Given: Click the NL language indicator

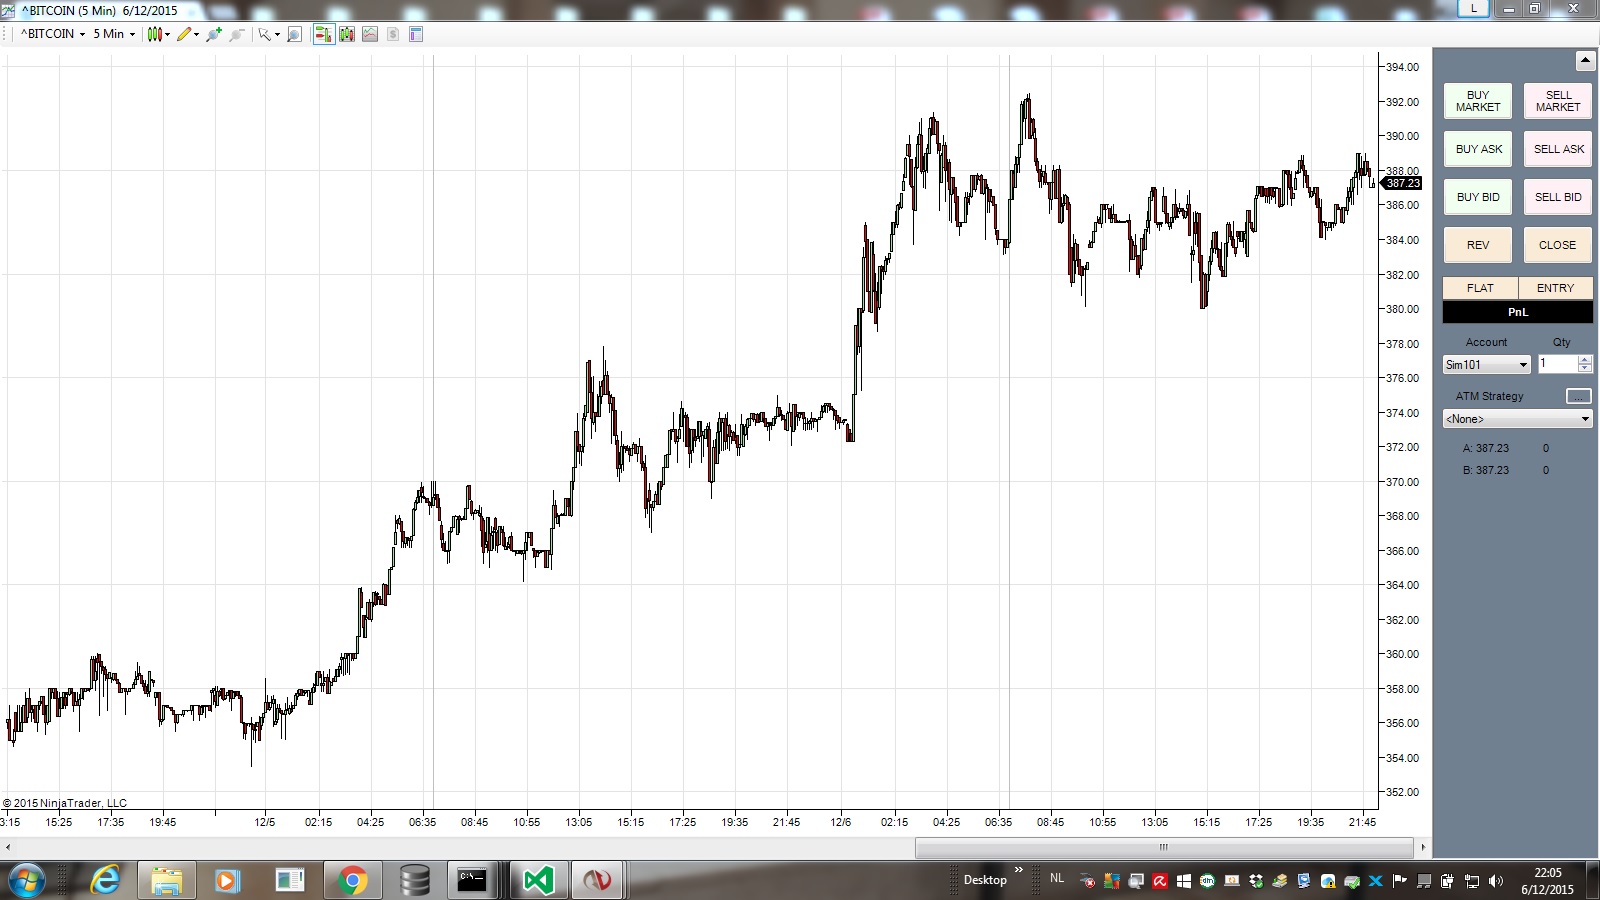Looking at the screenshot, I should (x=1057, y=878).
